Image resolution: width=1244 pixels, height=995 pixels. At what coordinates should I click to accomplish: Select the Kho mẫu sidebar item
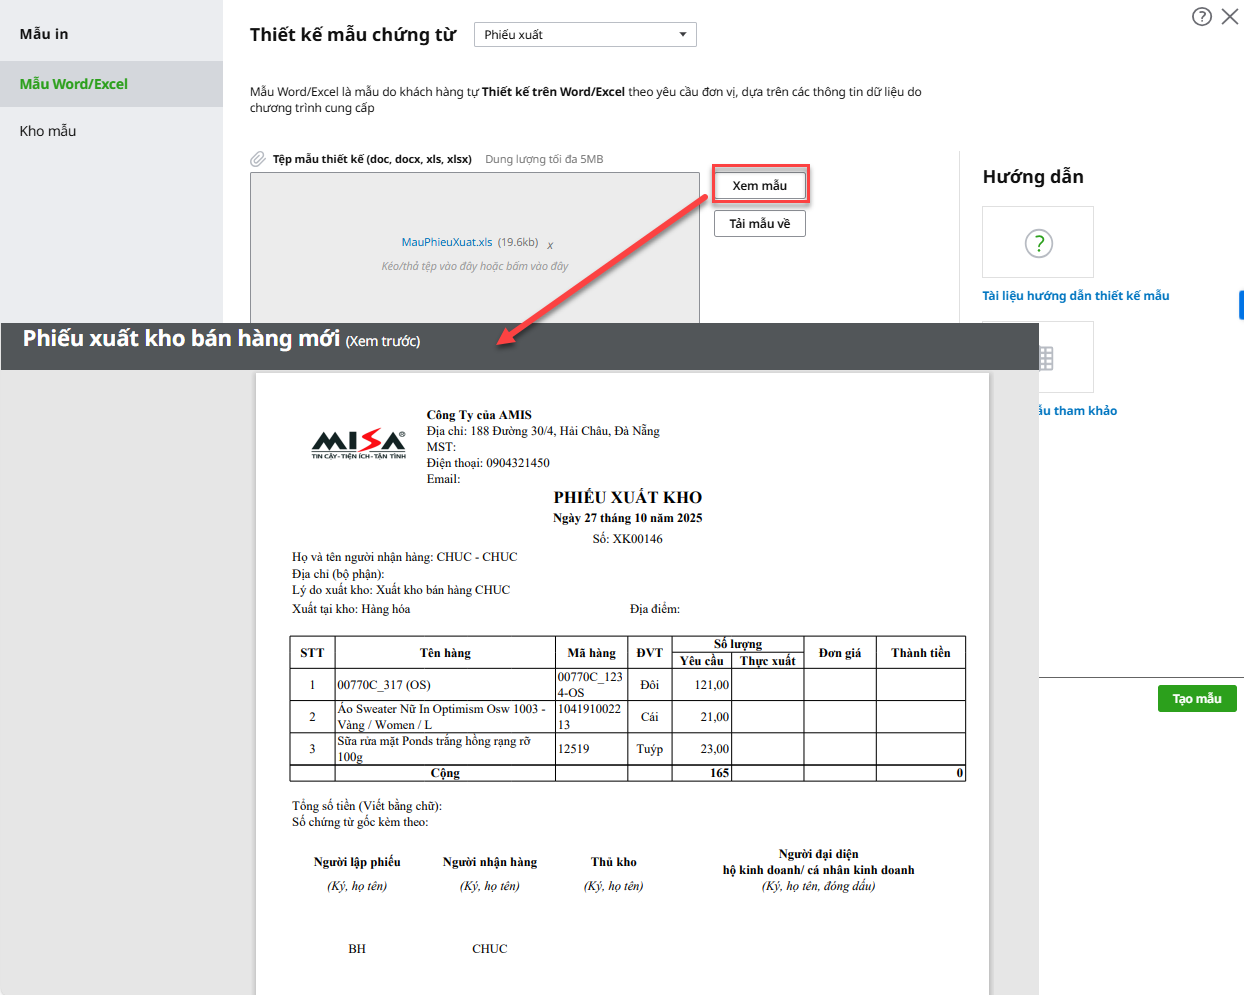pyautogui.click(x=48, y=131)
